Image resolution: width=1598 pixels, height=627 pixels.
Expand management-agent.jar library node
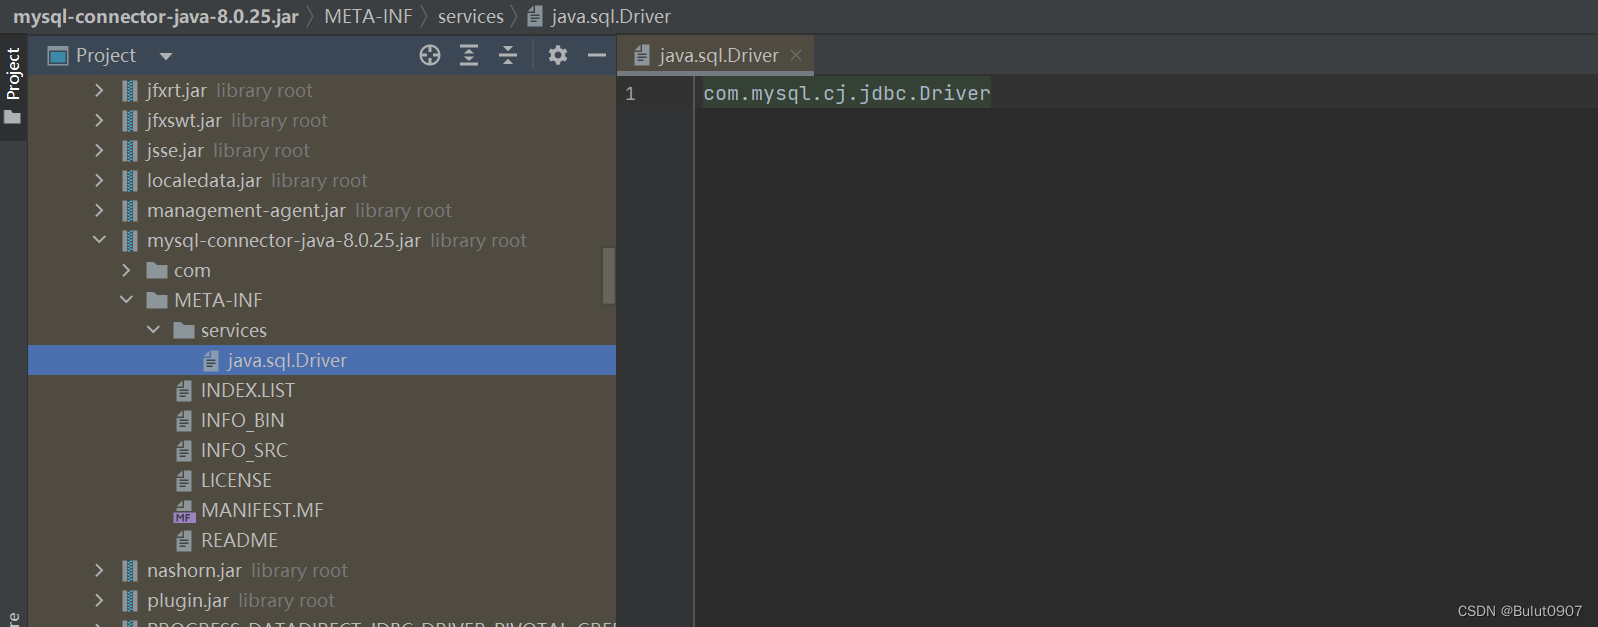(x=99, y=210)
